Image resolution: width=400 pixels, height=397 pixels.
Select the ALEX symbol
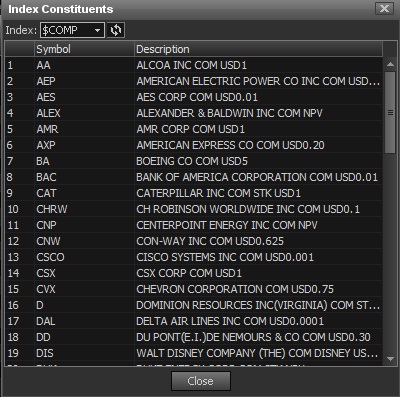(49, 113)
